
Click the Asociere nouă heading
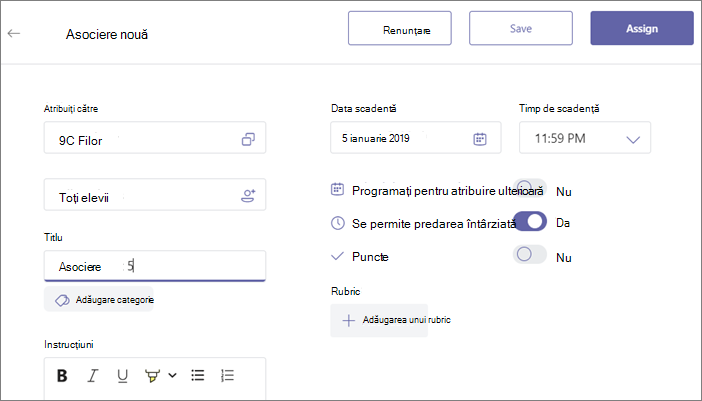107,34
